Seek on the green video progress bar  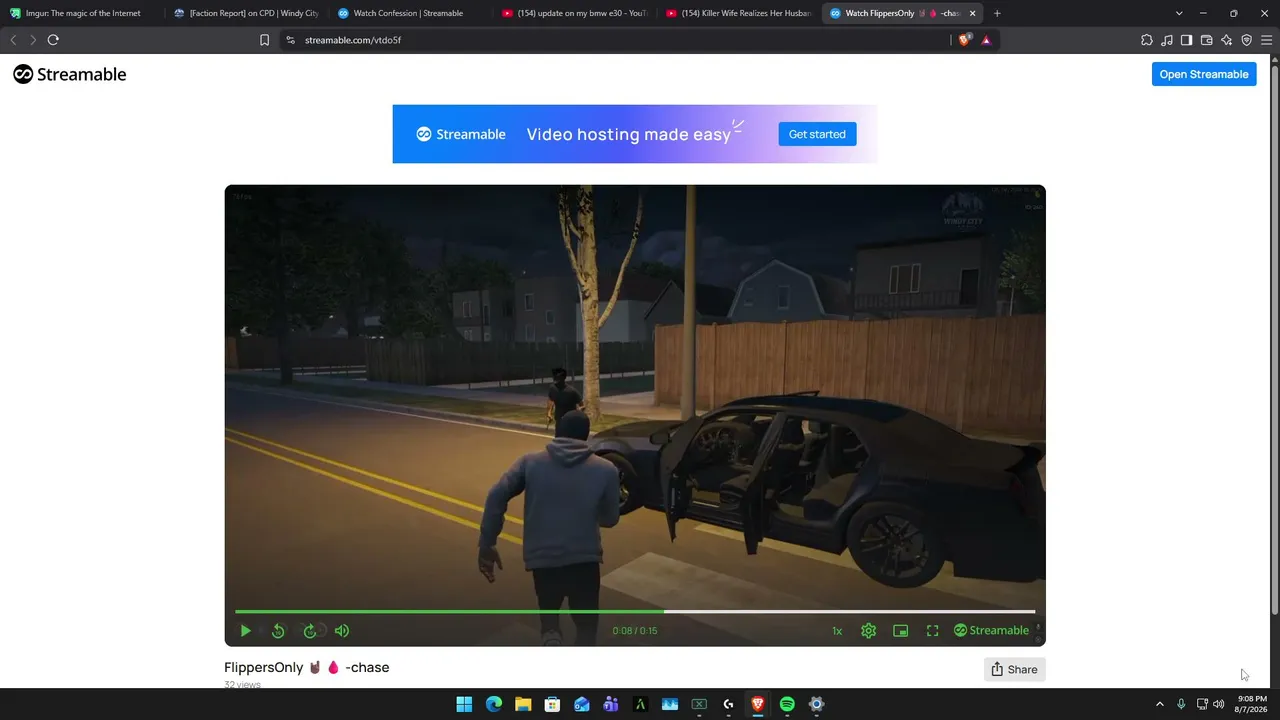pos(635,611)
